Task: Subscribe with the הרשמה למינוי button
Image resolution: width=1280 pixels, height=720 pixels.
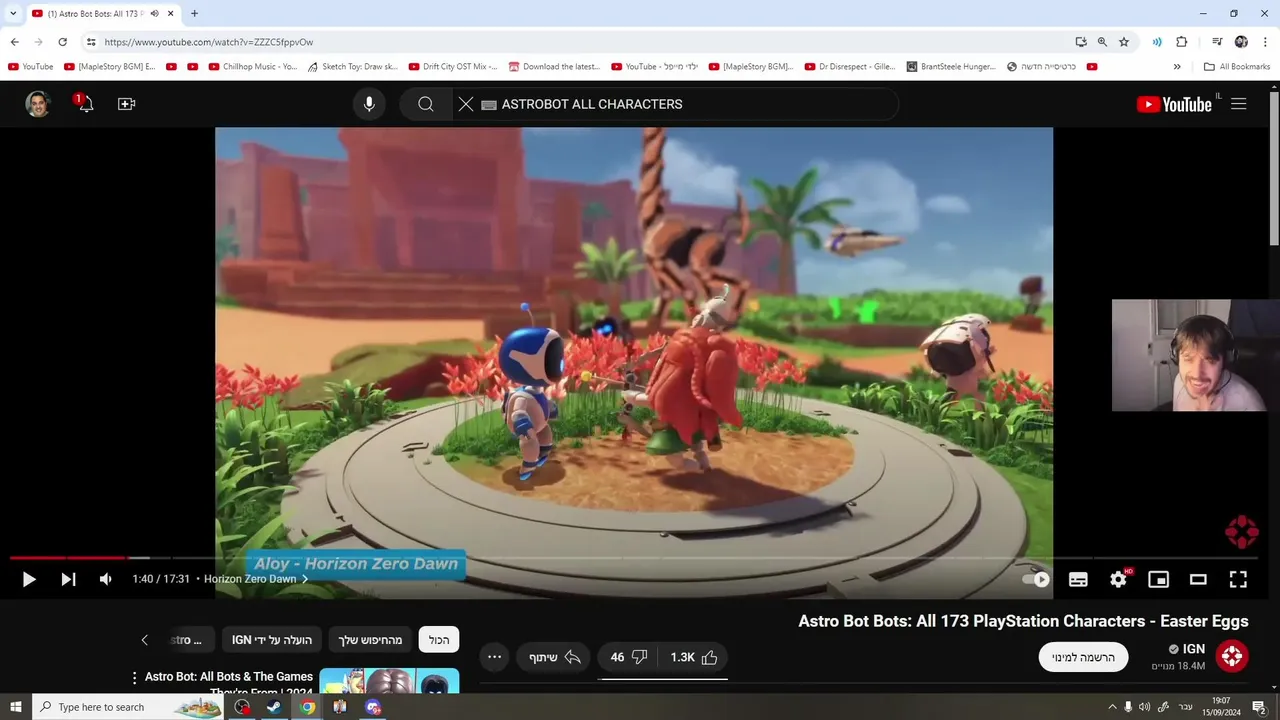Action: pos(1083,657)
